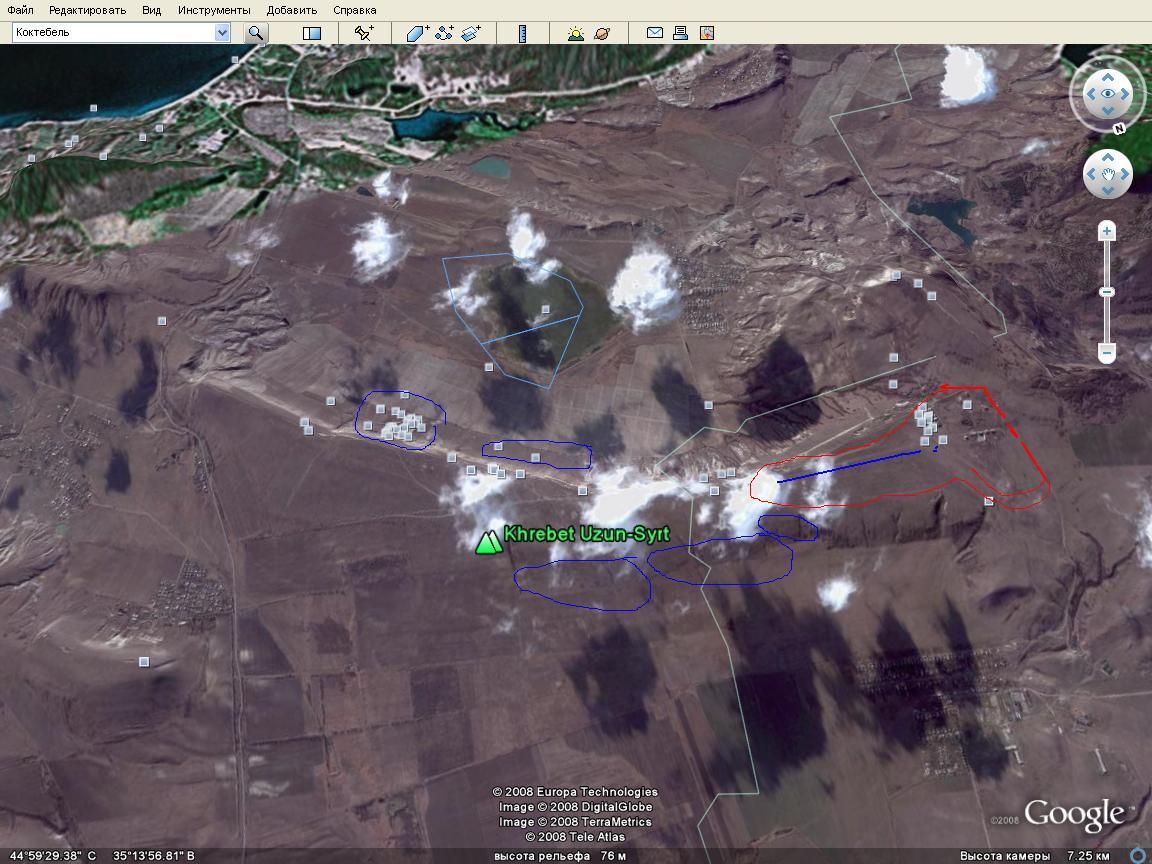Click the Khrebet Uzun-Syrt mountain placemark

[488, 542]
